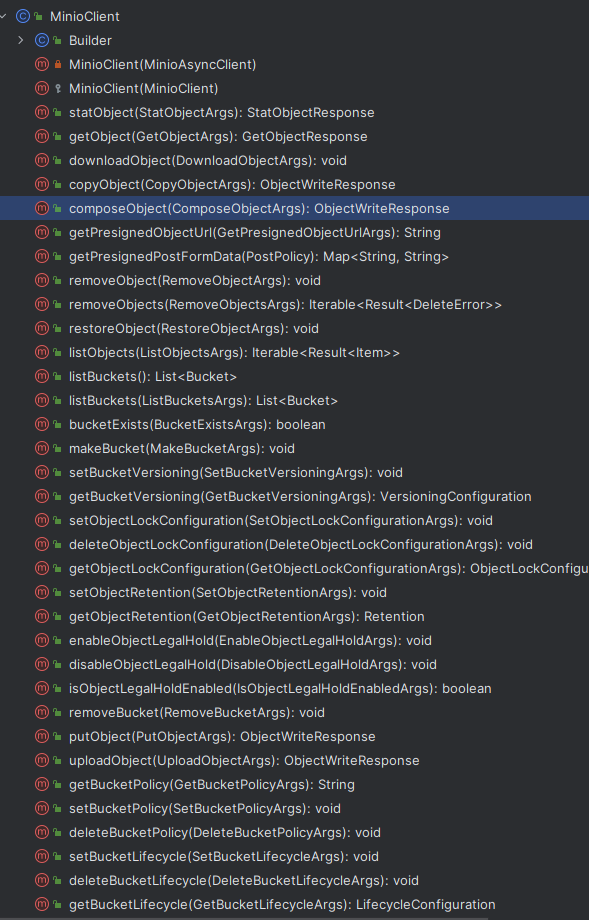
Task: Select getPresignedObjectUrl method
Action: 255,233
